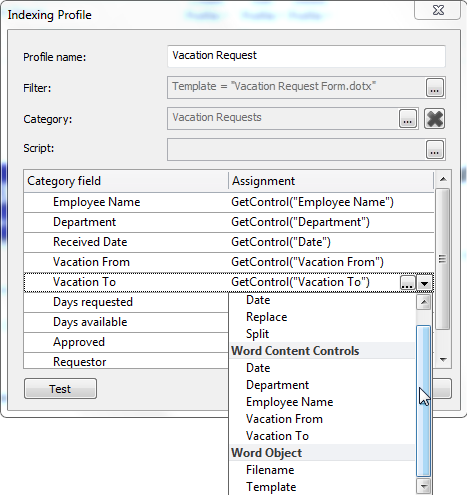The height and width of the screenshot is (495, 467).
Task: Click GetControl("Employee Name") assignment cell
Action: (x=331, y=202)
